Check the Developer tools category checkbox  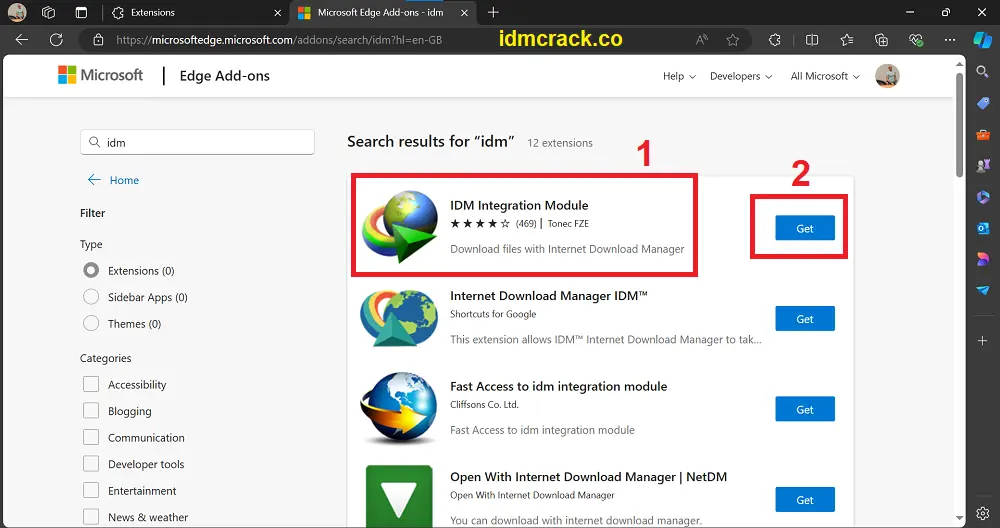(x=91, y=464)
